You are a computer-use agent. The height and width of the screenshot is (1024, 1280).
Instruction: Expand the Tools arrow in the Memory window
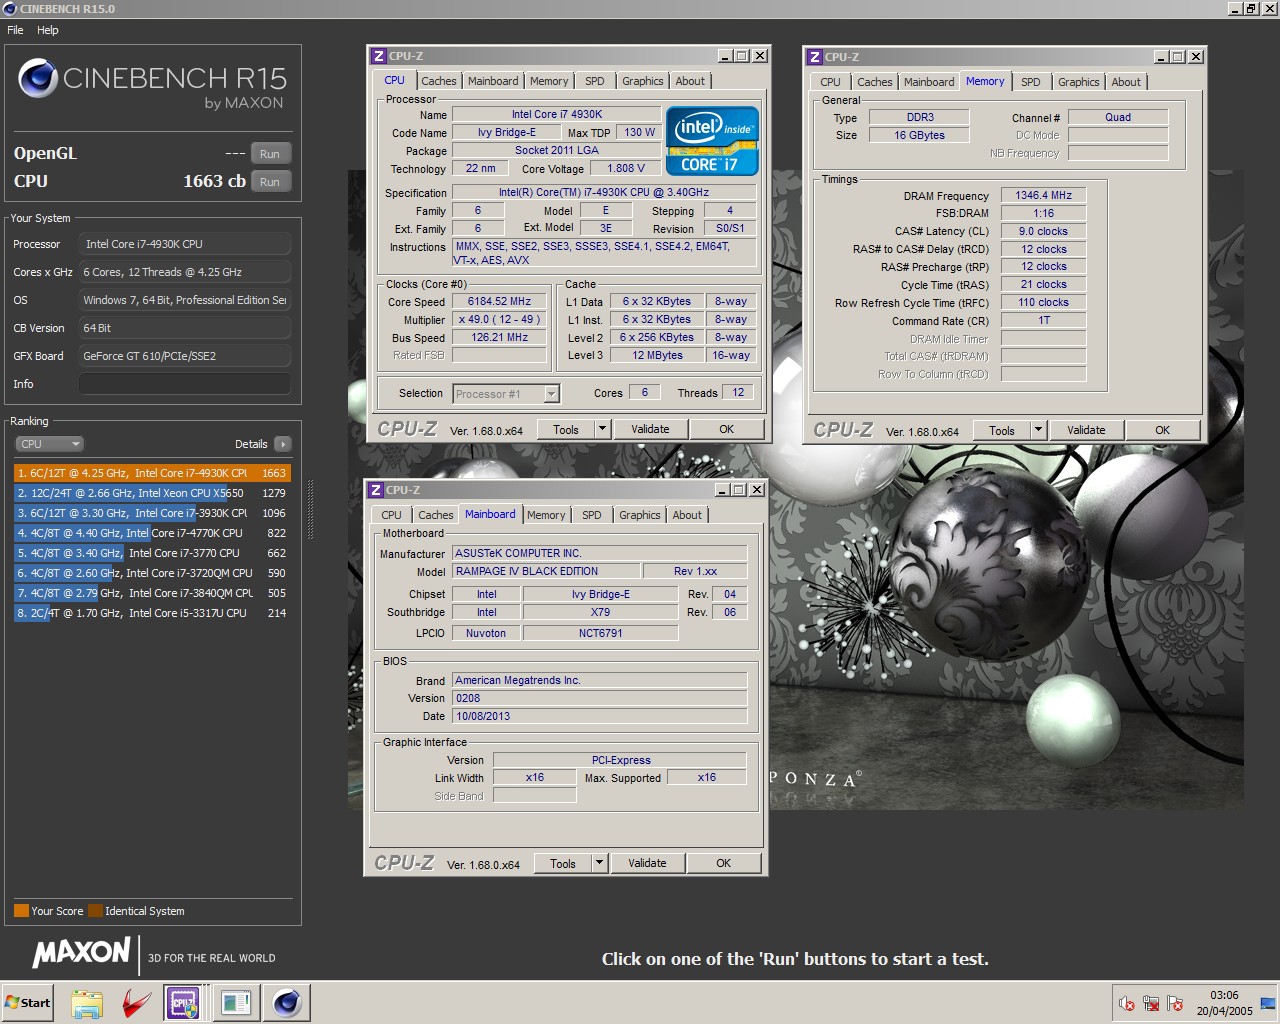pos(1038,430)
